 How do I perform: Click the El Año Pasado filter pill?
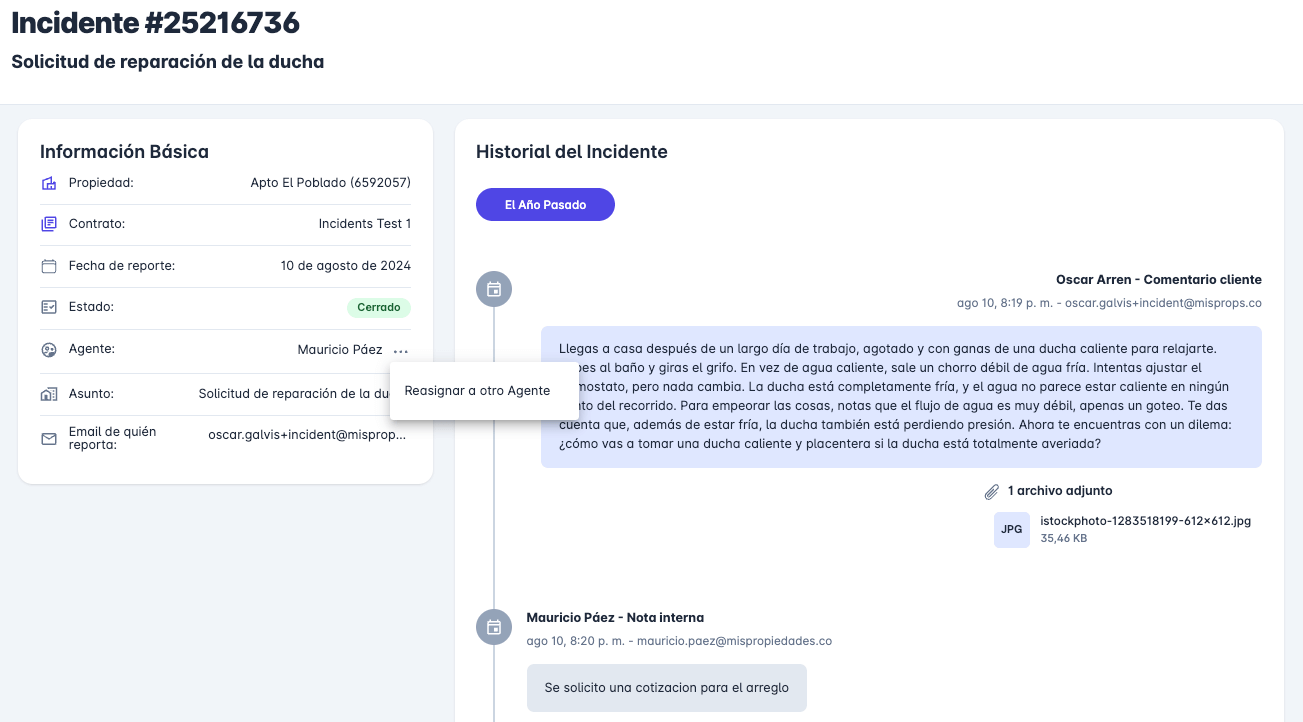point(545,204)
